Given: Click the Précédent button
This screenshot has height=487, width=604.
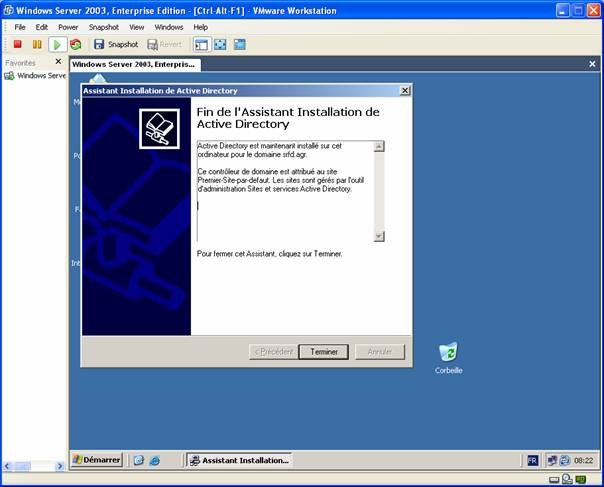Looking at the screenshot, I should pos(273,352).
